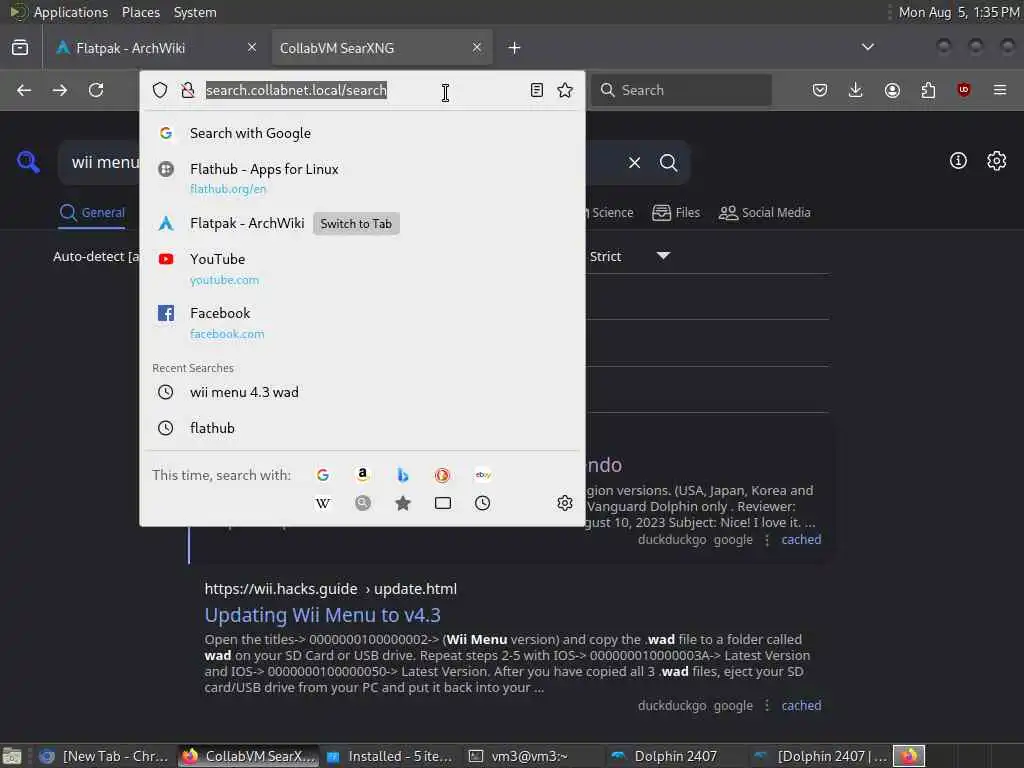This screenshot has width=1024, height=768.
Task: Search this time with Wikipedia icon
Action: (x=323, y=503)
